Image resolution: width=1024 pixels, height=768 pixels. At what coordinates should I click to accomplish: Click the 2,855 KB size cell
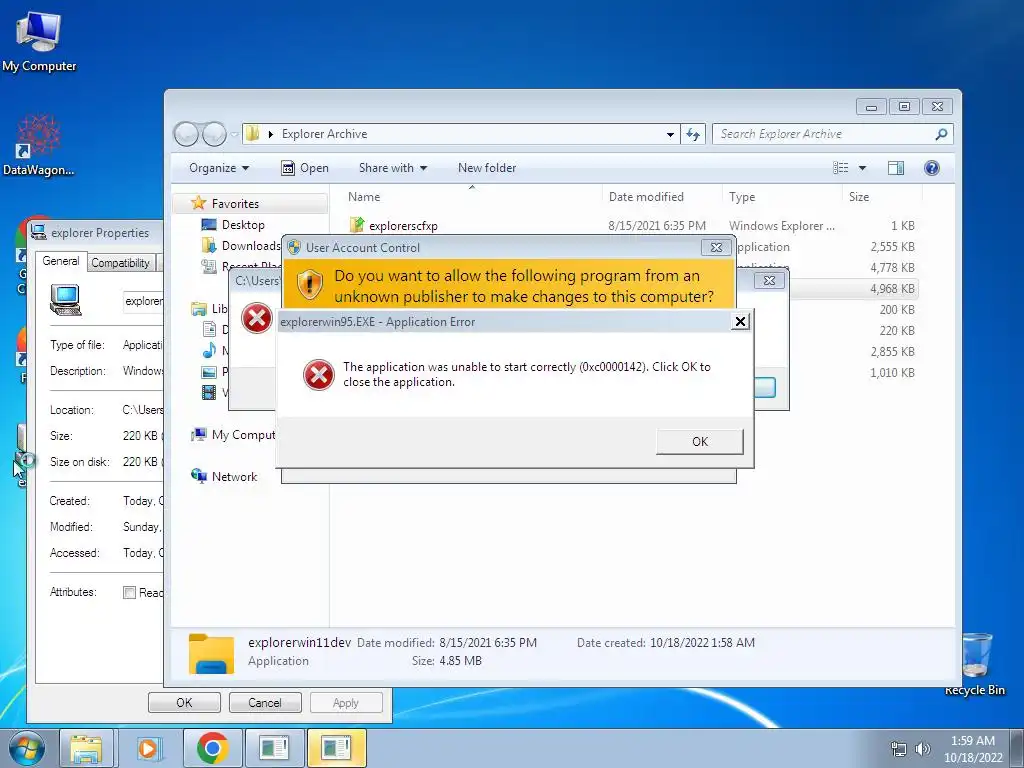pyautogui.click(x=892, y=351)
